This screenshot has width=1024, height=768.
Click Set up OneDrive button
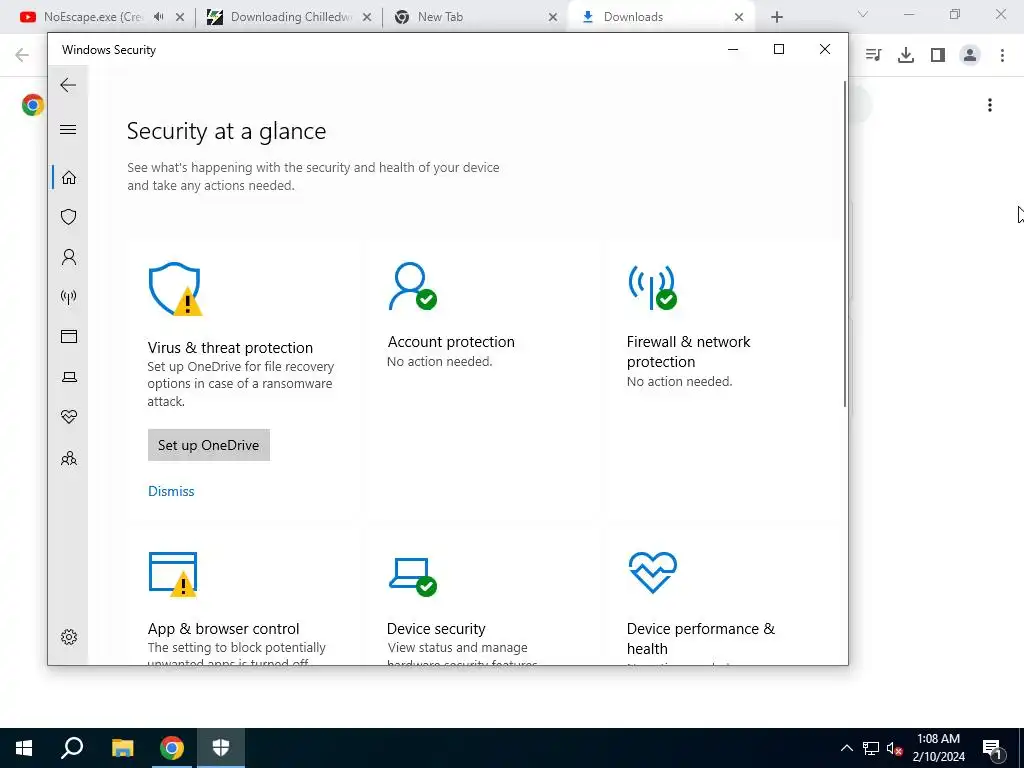tap(208, 445)
